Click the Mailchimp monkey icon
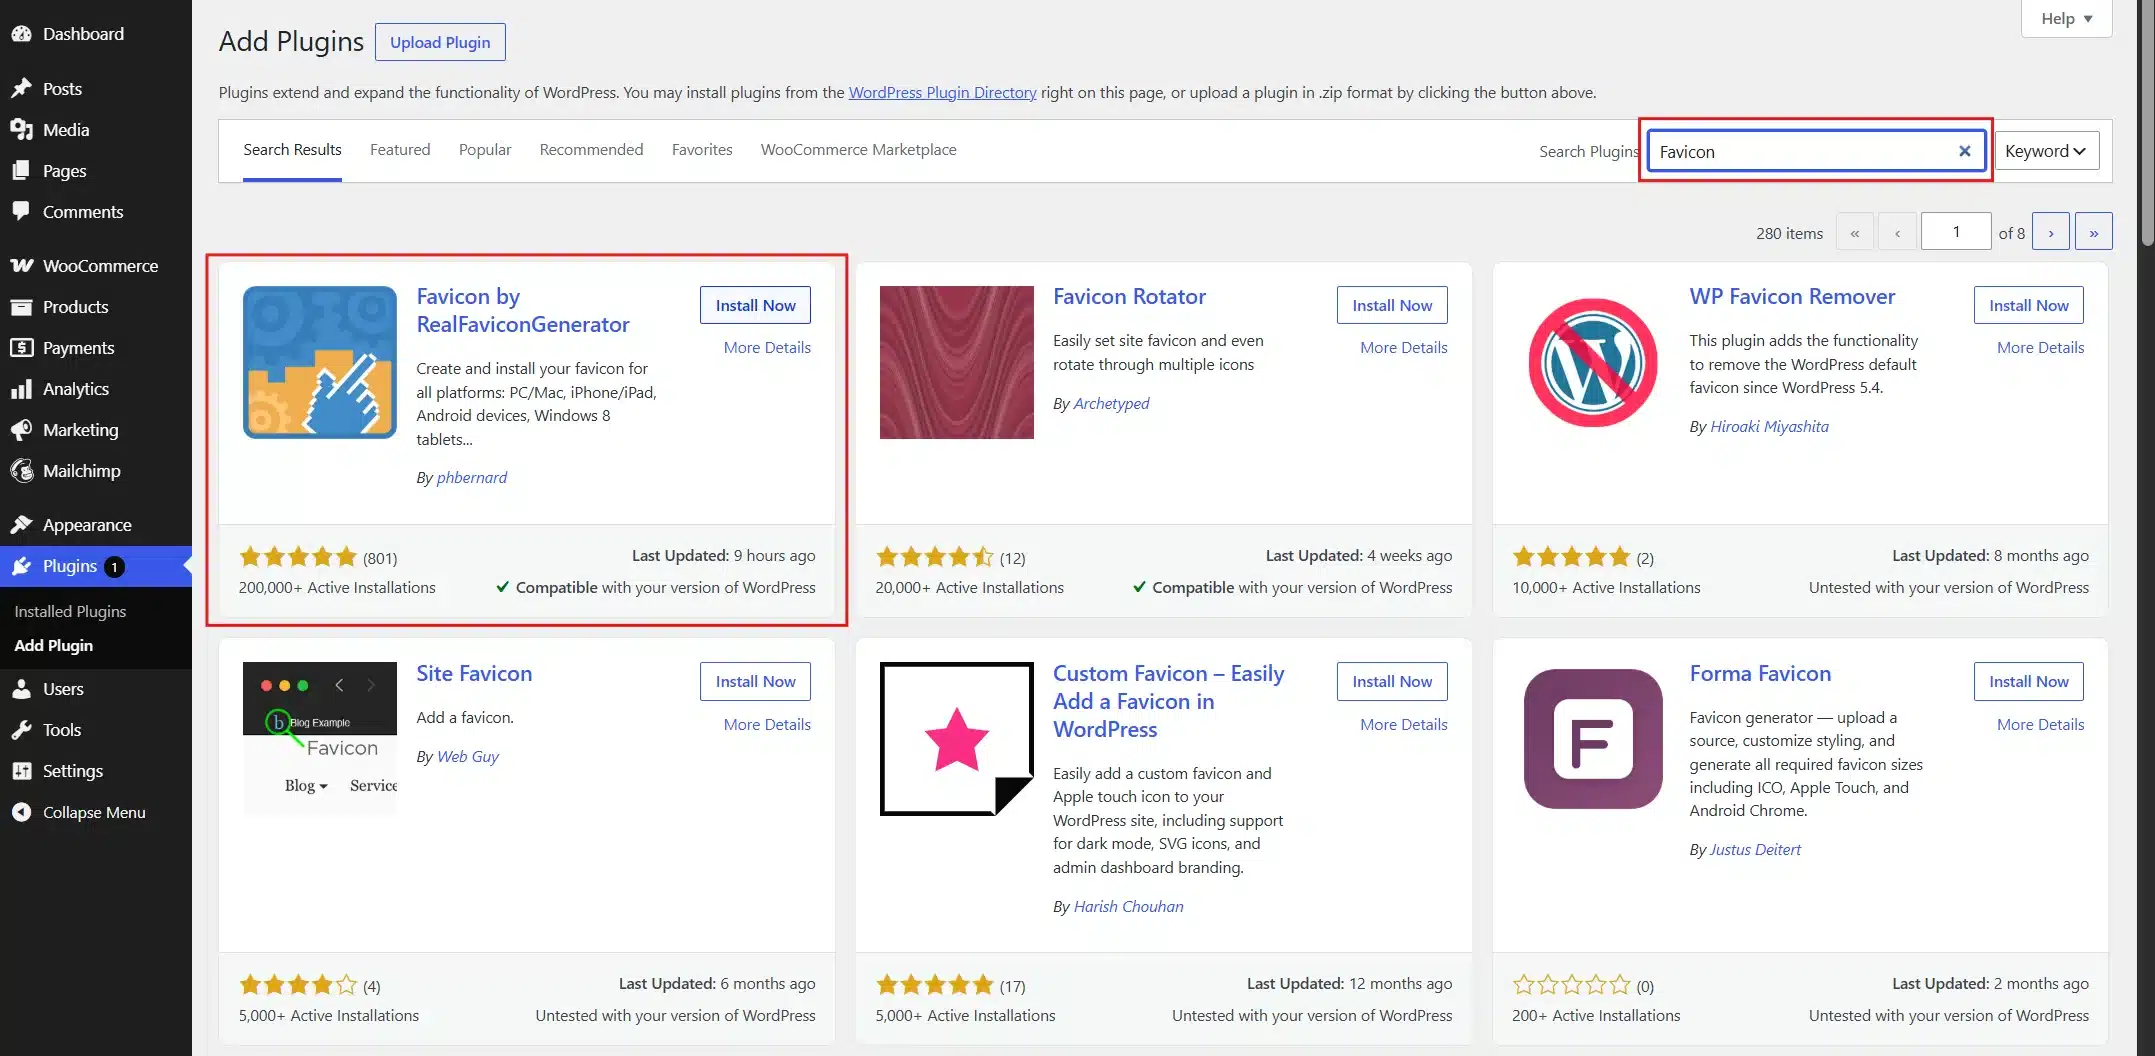Screen dimensions: 2155x1056 (x=21, y=471)
